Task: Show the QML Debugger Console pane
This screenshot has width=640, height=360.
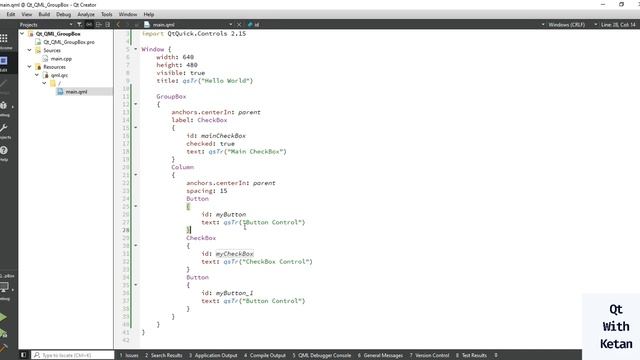Action: (322, 356)
